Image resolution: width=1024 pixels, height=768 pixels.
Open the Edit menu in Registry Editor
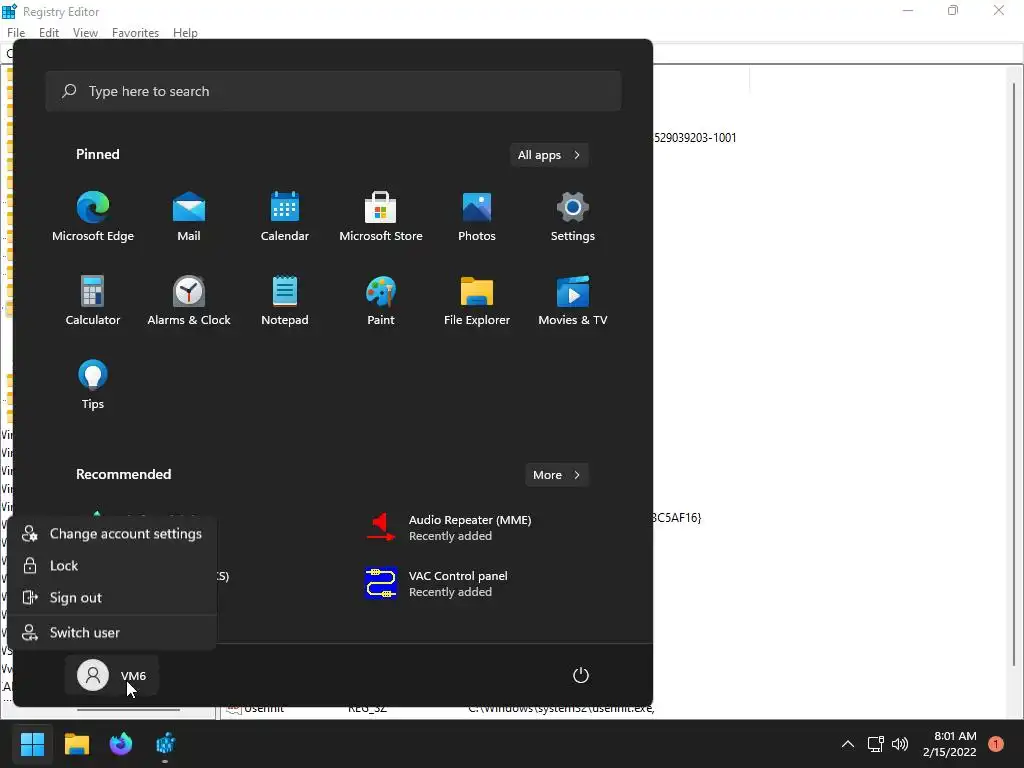click(x=49, y=33)
